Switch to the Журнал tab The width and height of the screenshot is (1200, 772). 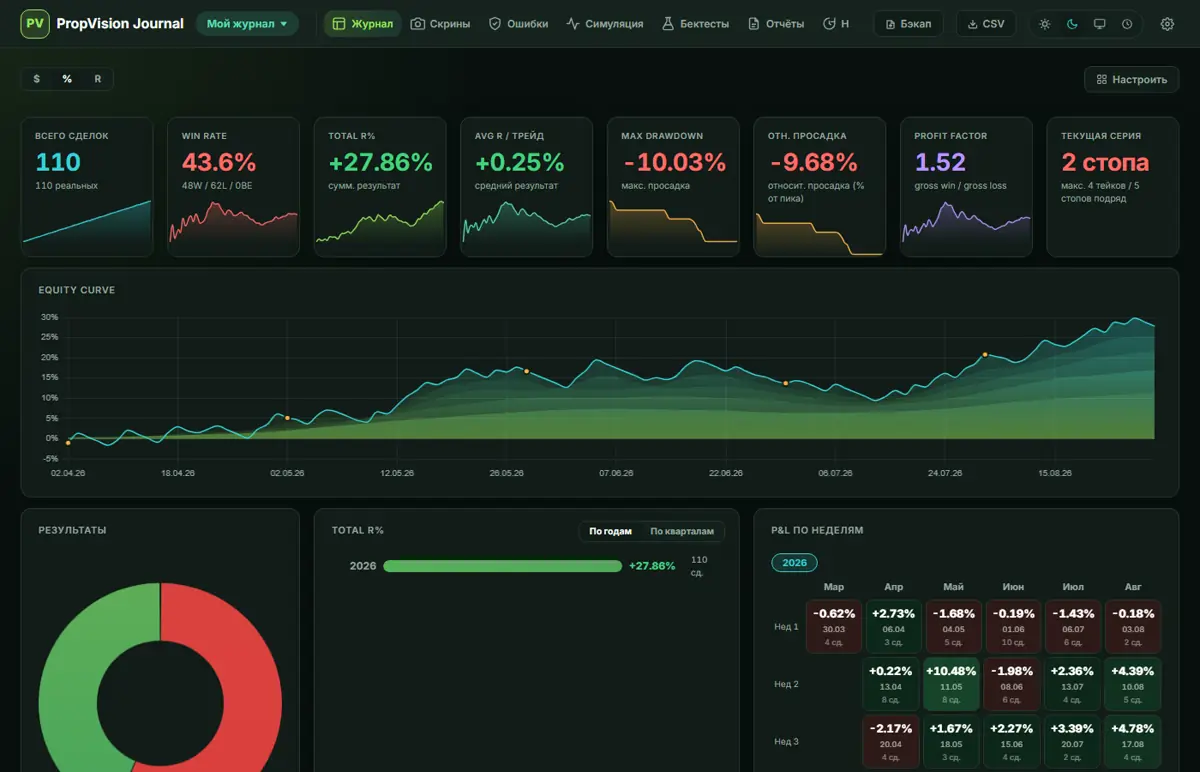pyautogui.click(x=362, y=24)
